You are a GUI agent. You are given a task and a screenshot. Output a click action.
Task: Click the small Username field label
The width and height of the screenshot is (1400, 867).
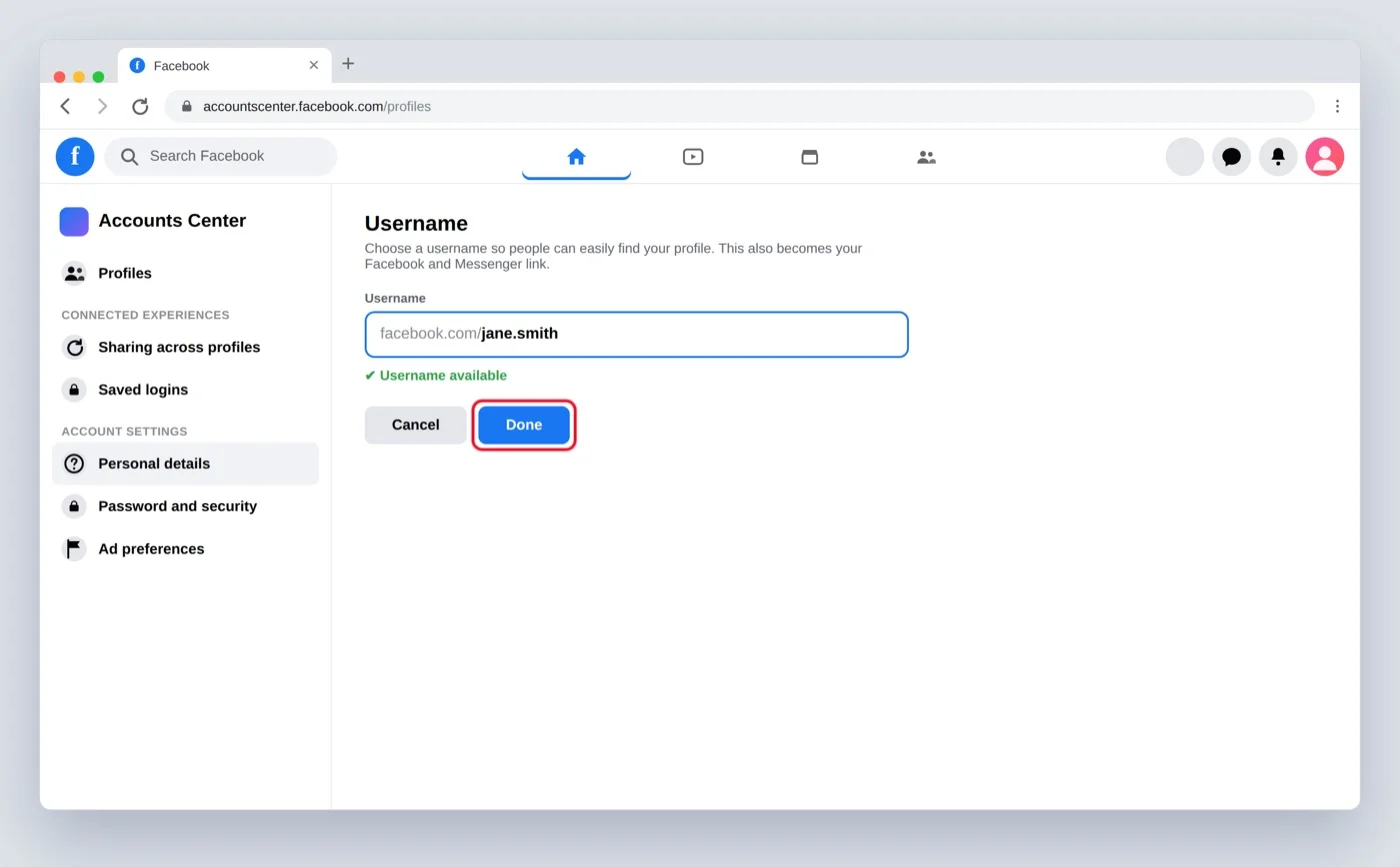click(x=395, y=298)
